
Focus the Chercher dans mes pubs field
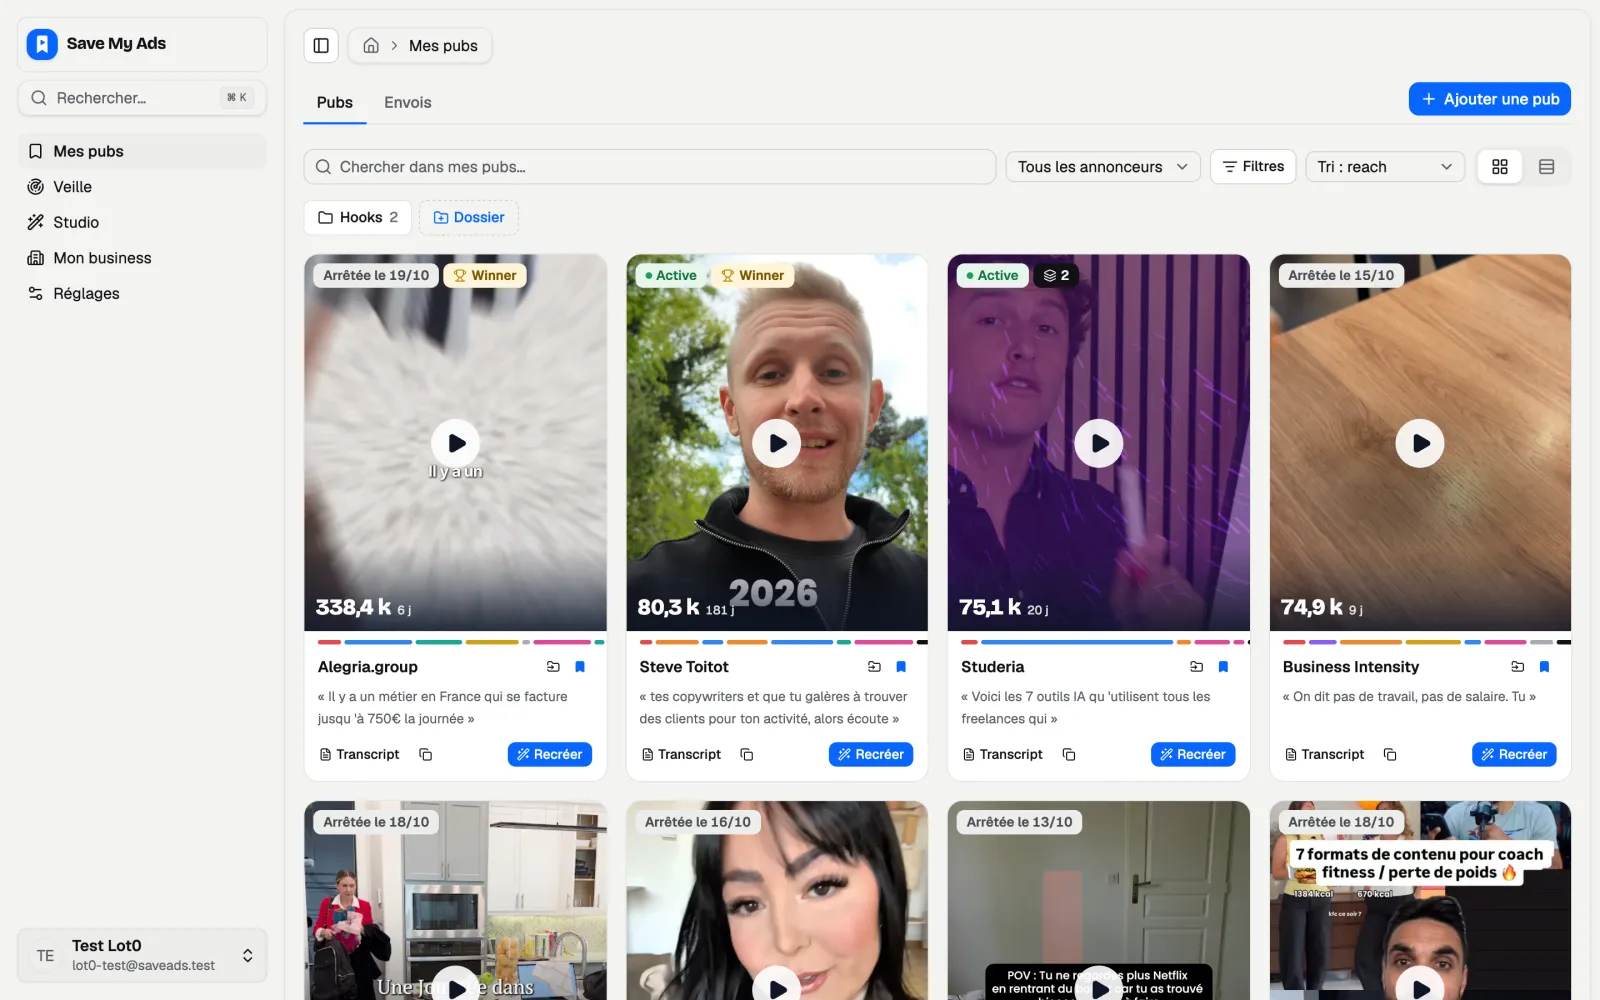pos(650,167)
